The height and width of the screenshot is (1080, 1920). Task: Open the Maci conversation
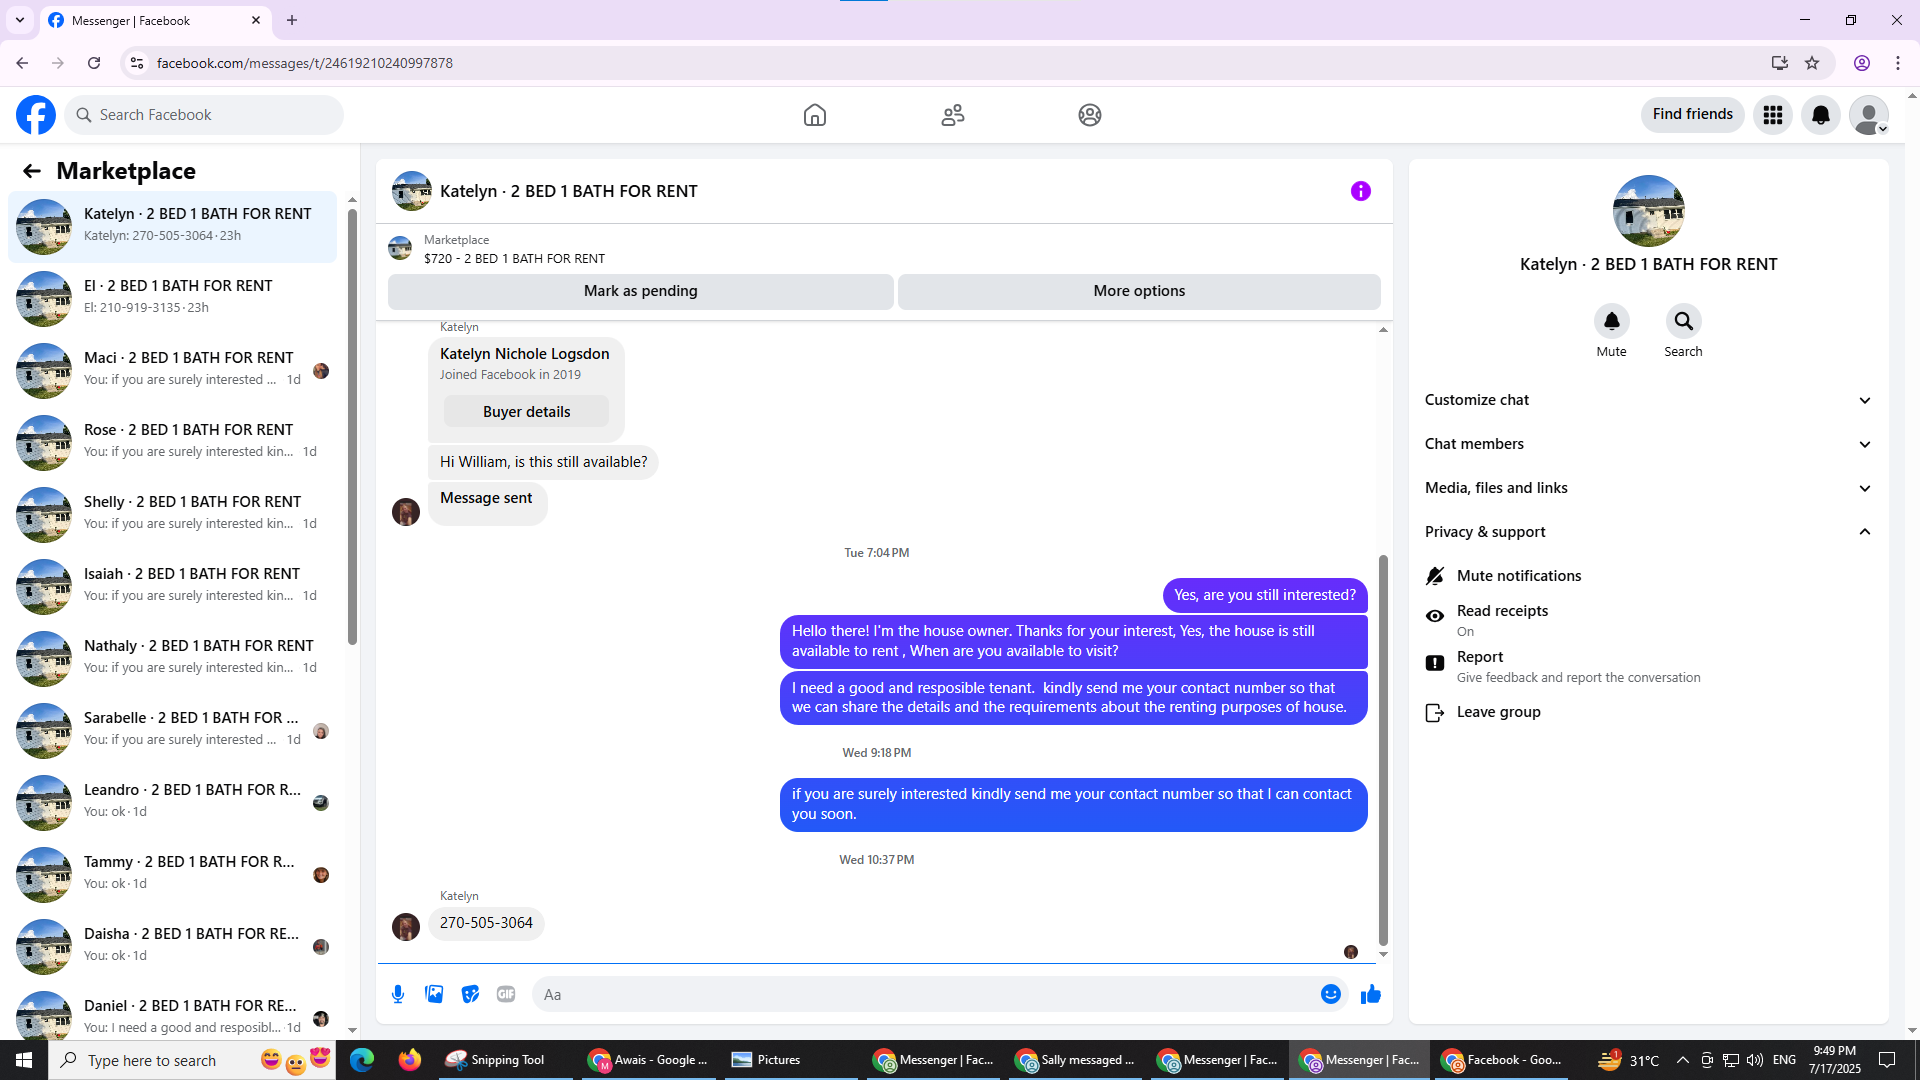(172, 371)
